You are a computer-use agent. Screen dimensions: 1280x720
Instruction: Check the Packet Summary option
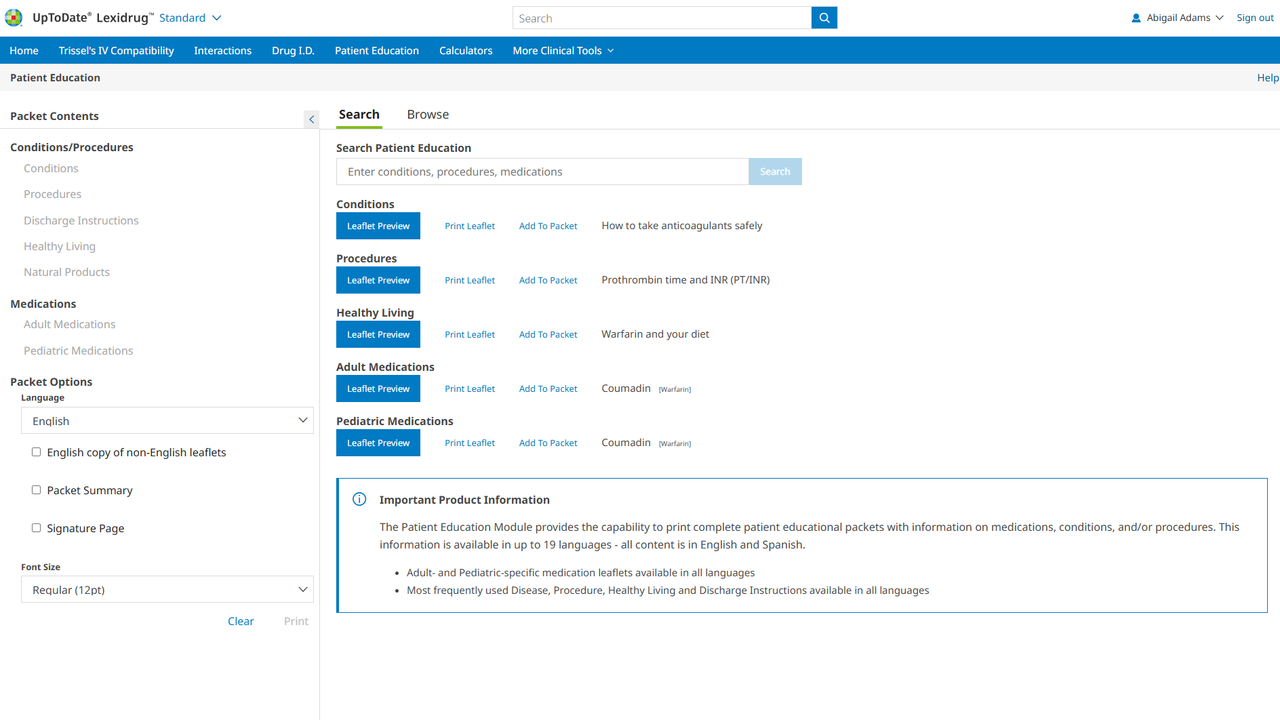coord(37,490)
